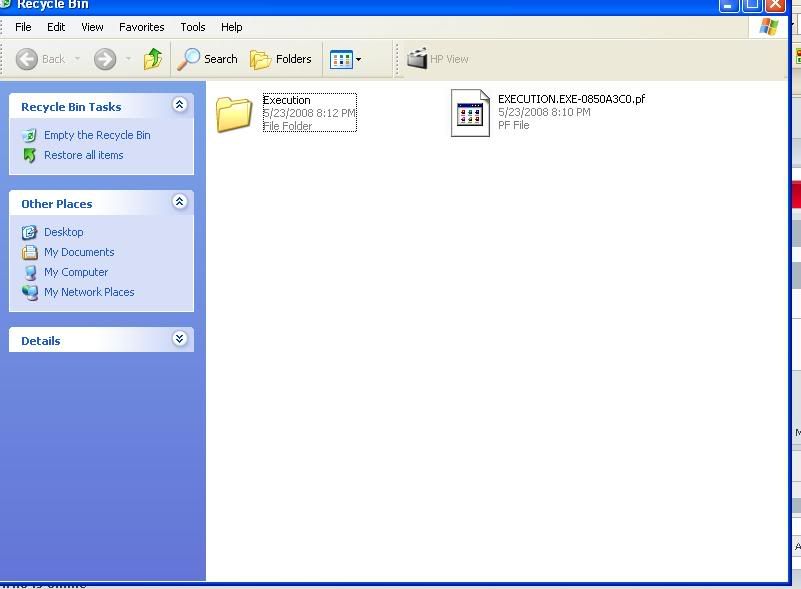Click Restore all items link
Viewport: 801px width, 589px height.
(x=84, y=155)
